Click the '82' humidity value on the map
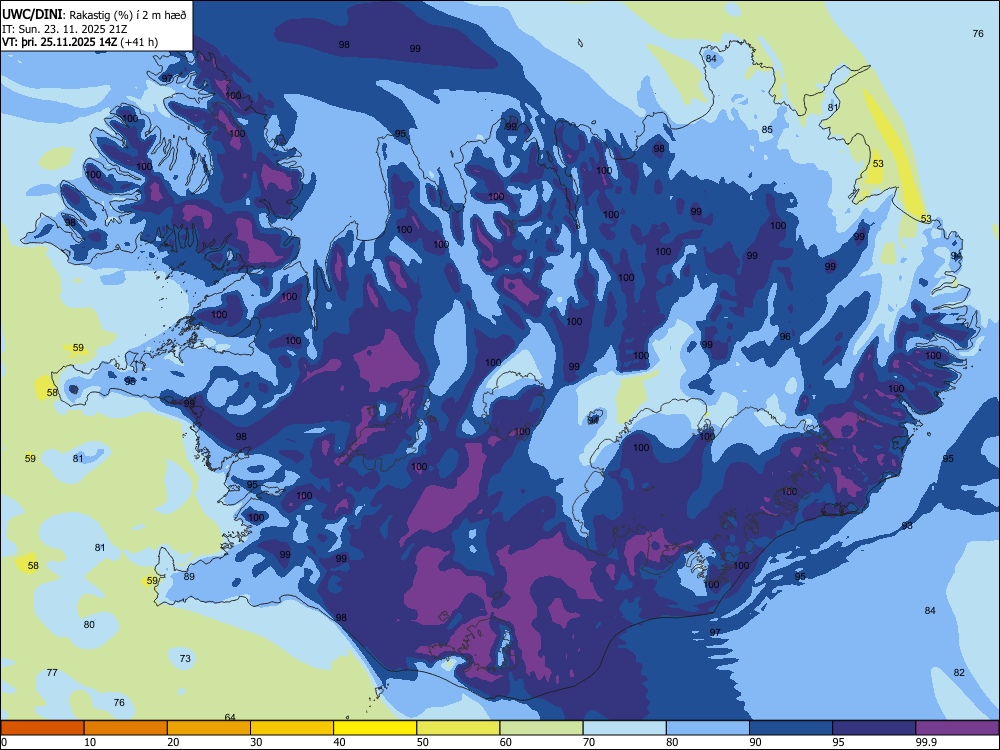Viewport: 1000px width, 750px height. tap(959, 672)
